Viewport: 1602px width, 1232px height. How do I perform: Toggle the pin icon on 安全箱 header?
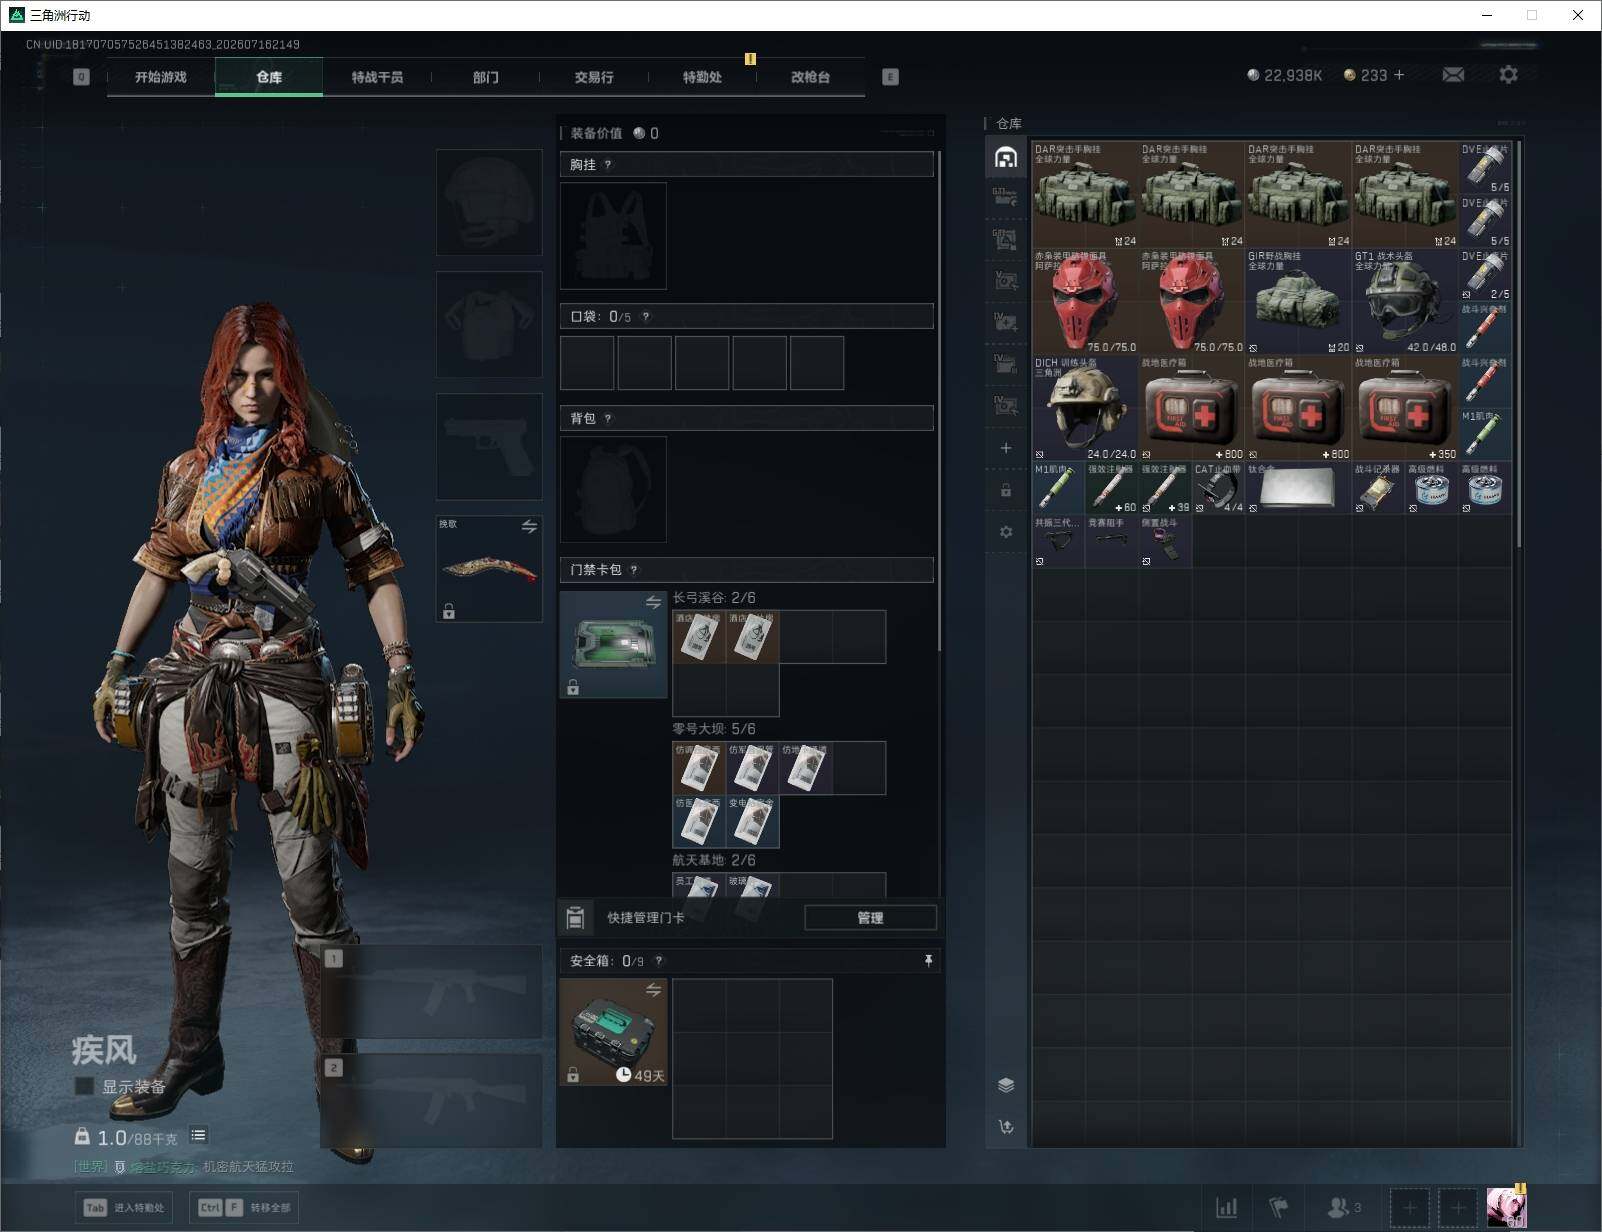click(x=928, y=961)
